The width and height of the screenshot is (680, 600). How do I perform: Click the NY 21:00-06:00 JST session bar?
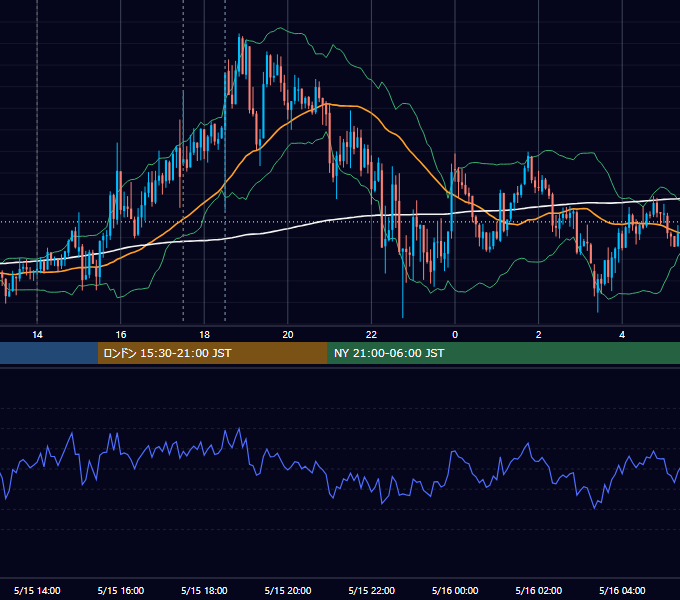[x=503, y=353]
